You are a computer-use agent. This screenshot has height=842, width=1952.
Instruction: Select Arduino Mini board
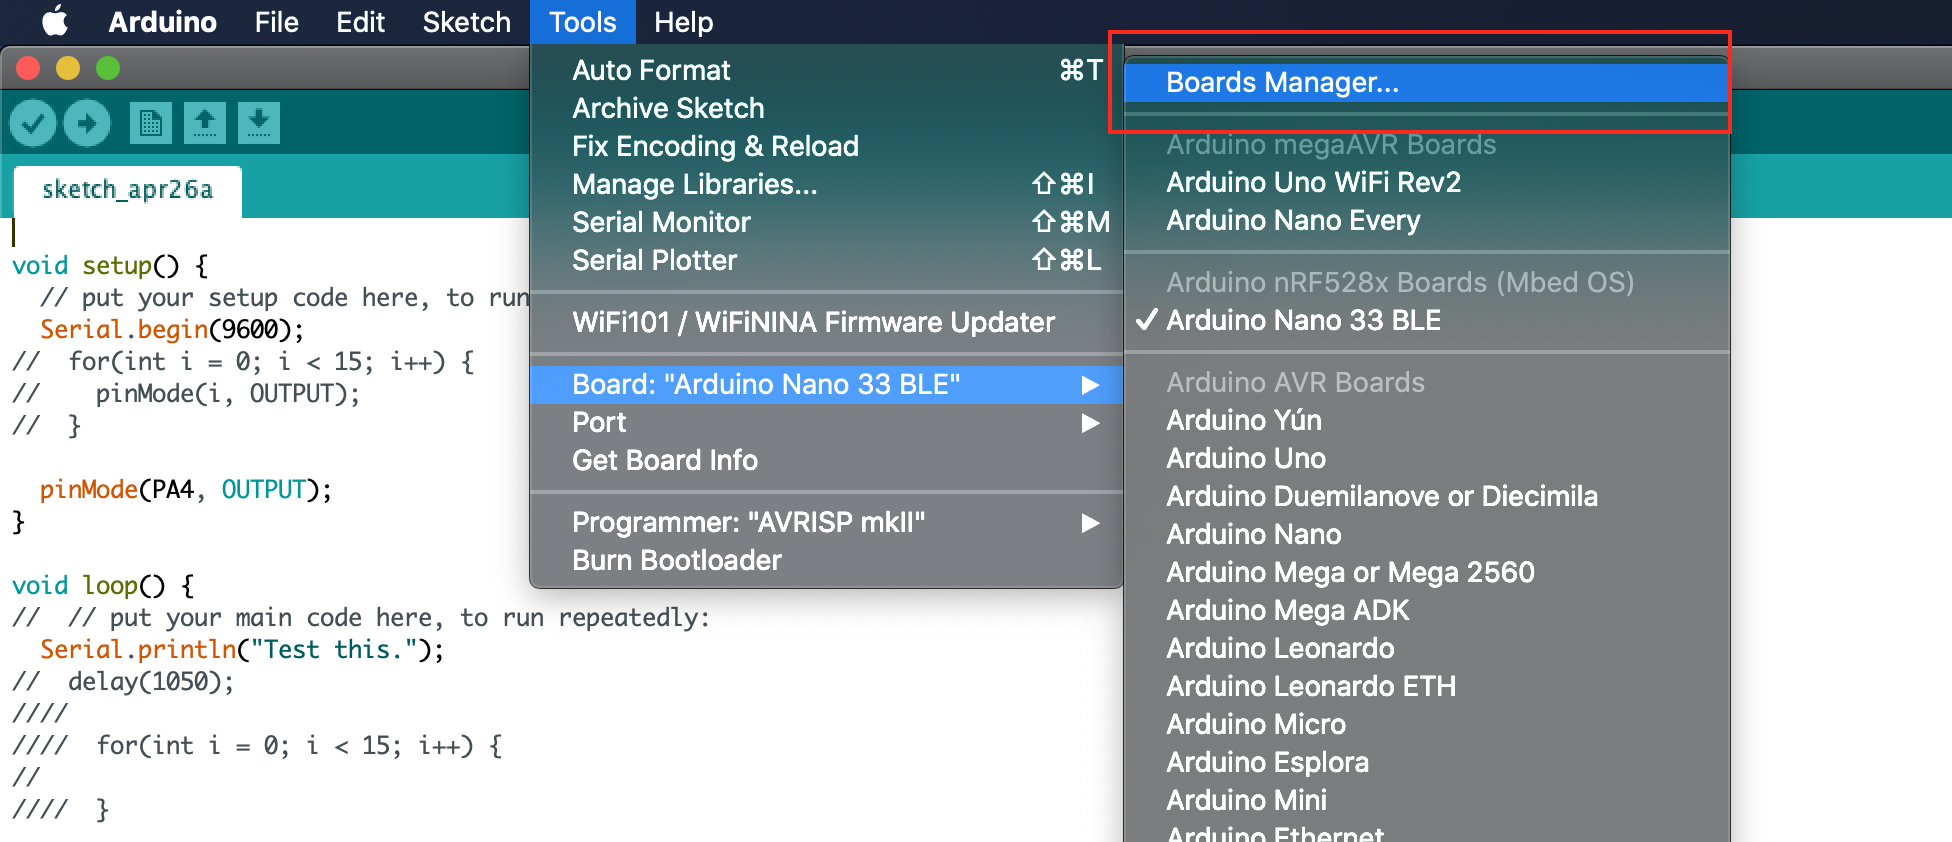tap(1426, 800)
